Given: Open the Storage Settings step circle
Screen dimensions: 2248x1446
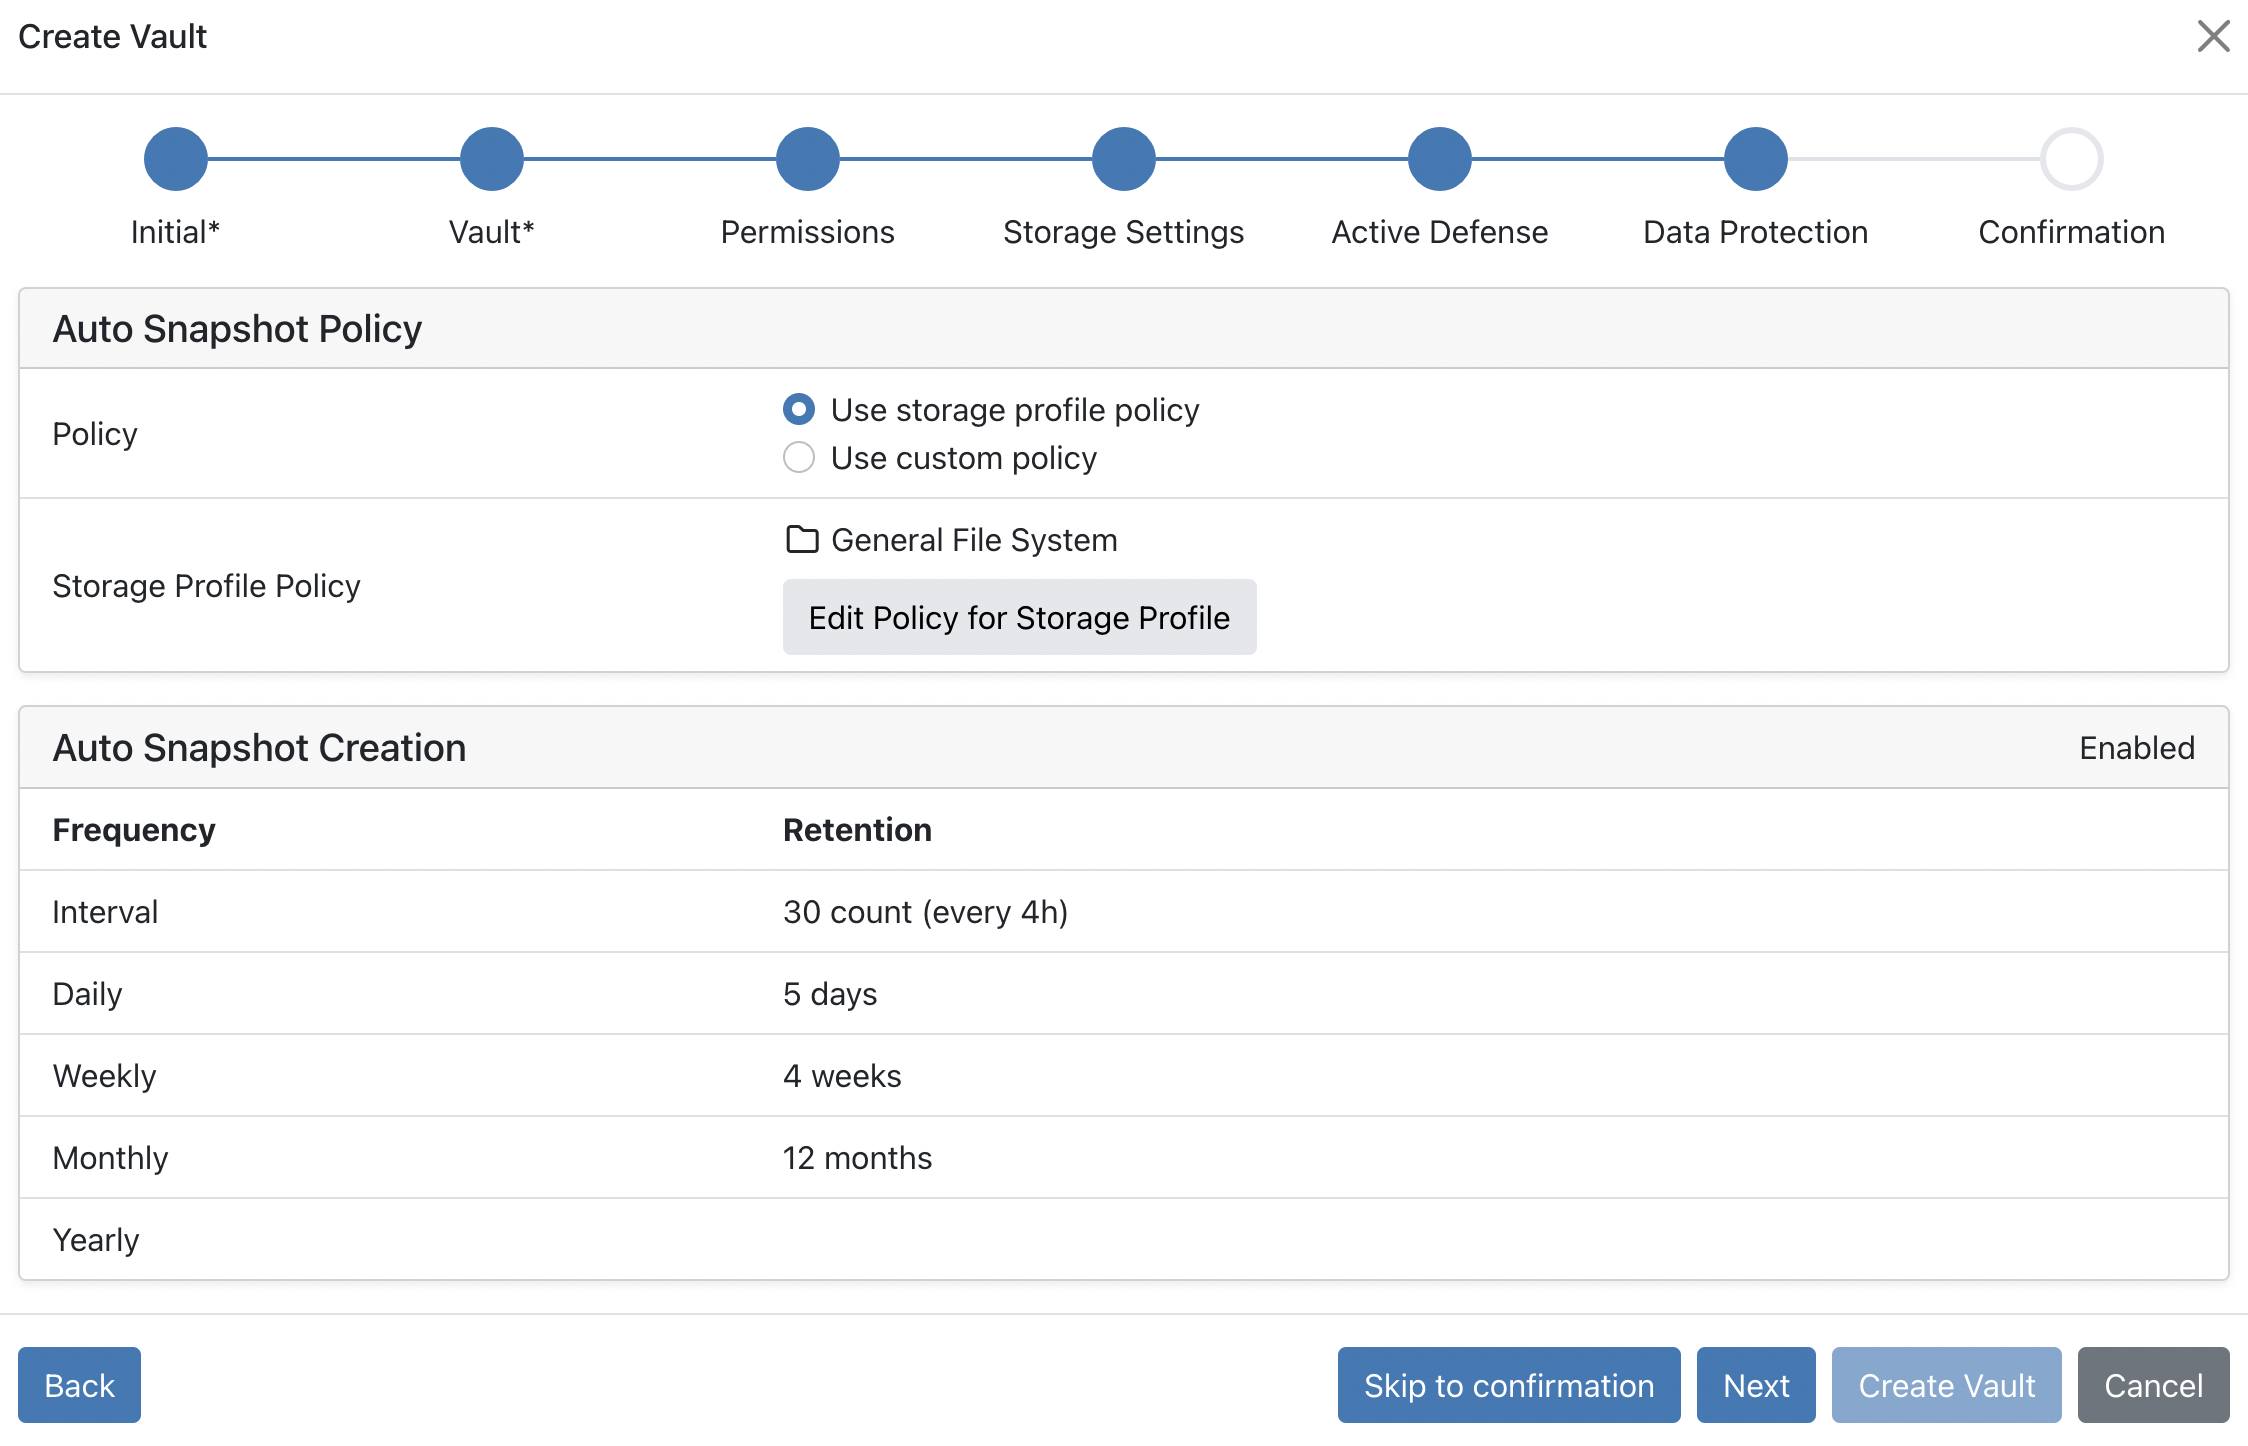Looking at the screenshot, I should pos(1123,159).
